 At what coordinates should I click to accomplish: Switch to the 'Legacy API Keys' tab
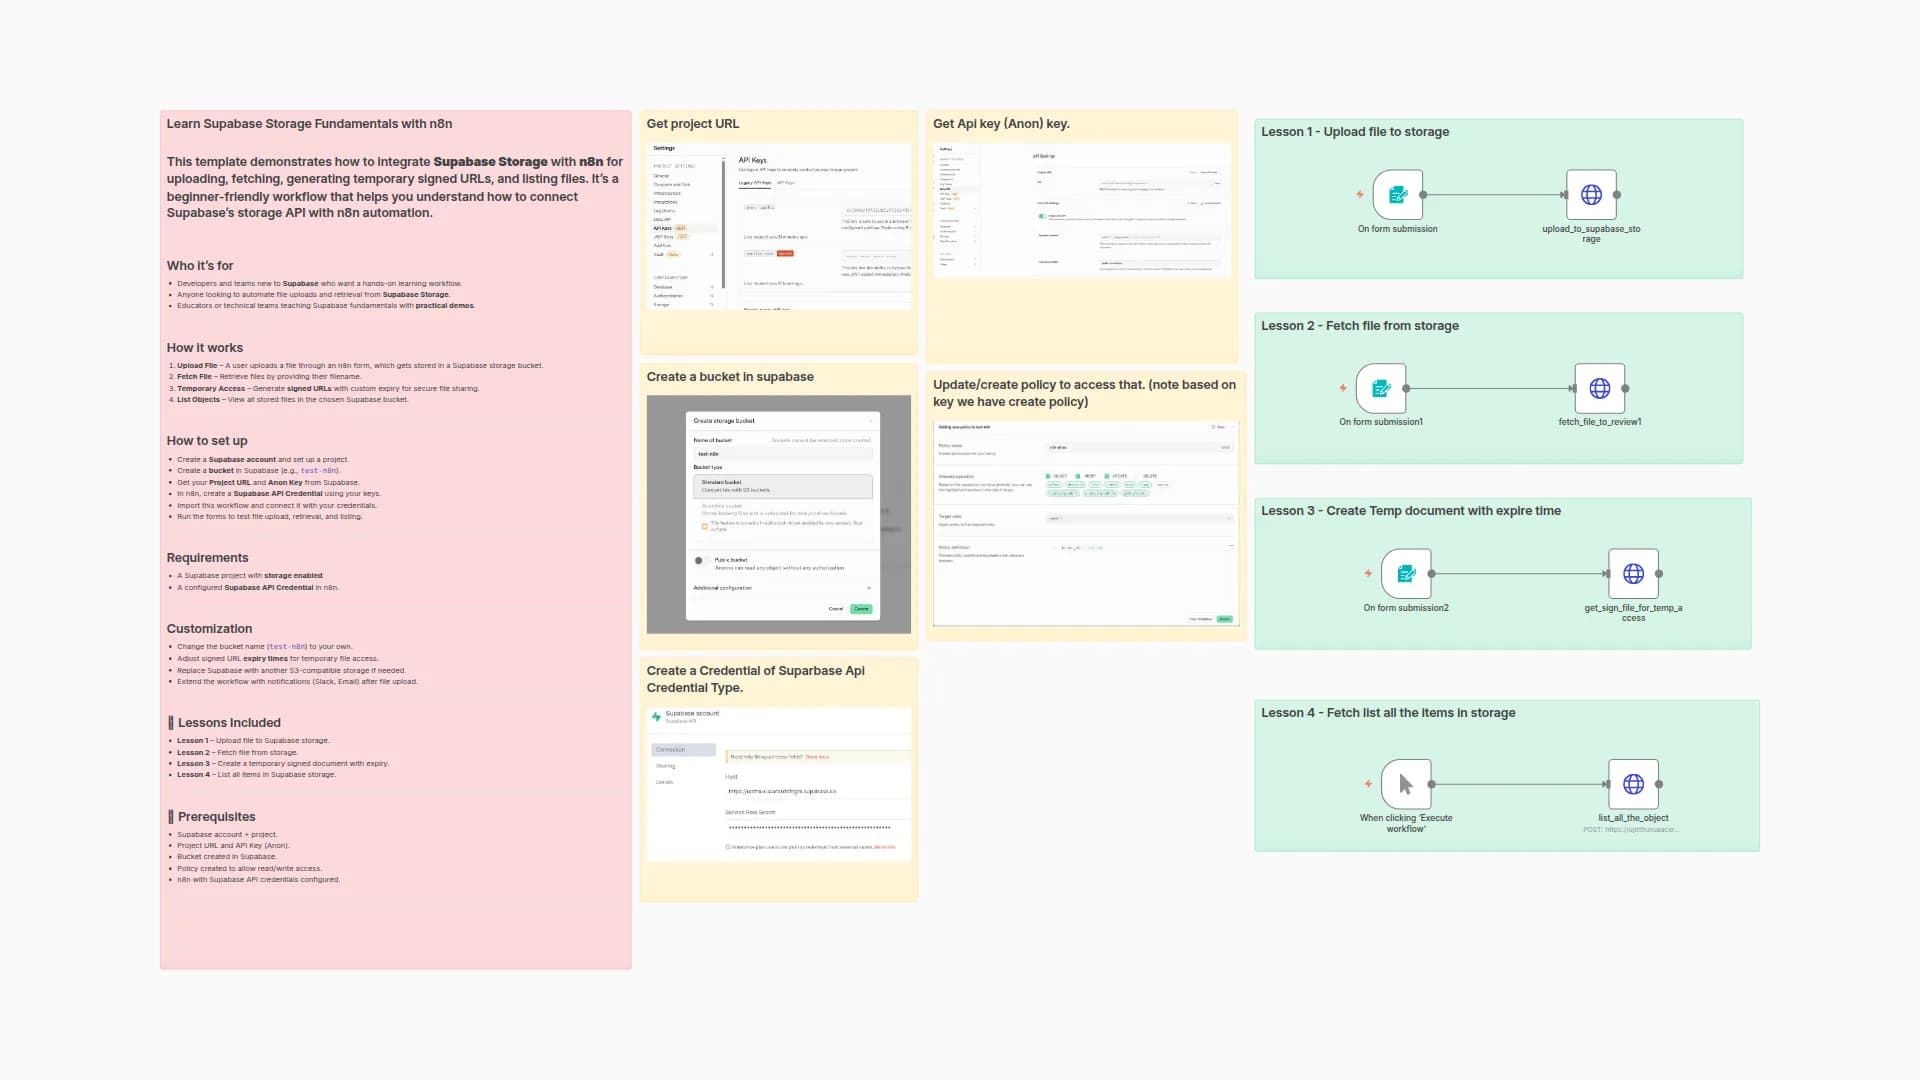pyautogui.click(x=754, y=183)
